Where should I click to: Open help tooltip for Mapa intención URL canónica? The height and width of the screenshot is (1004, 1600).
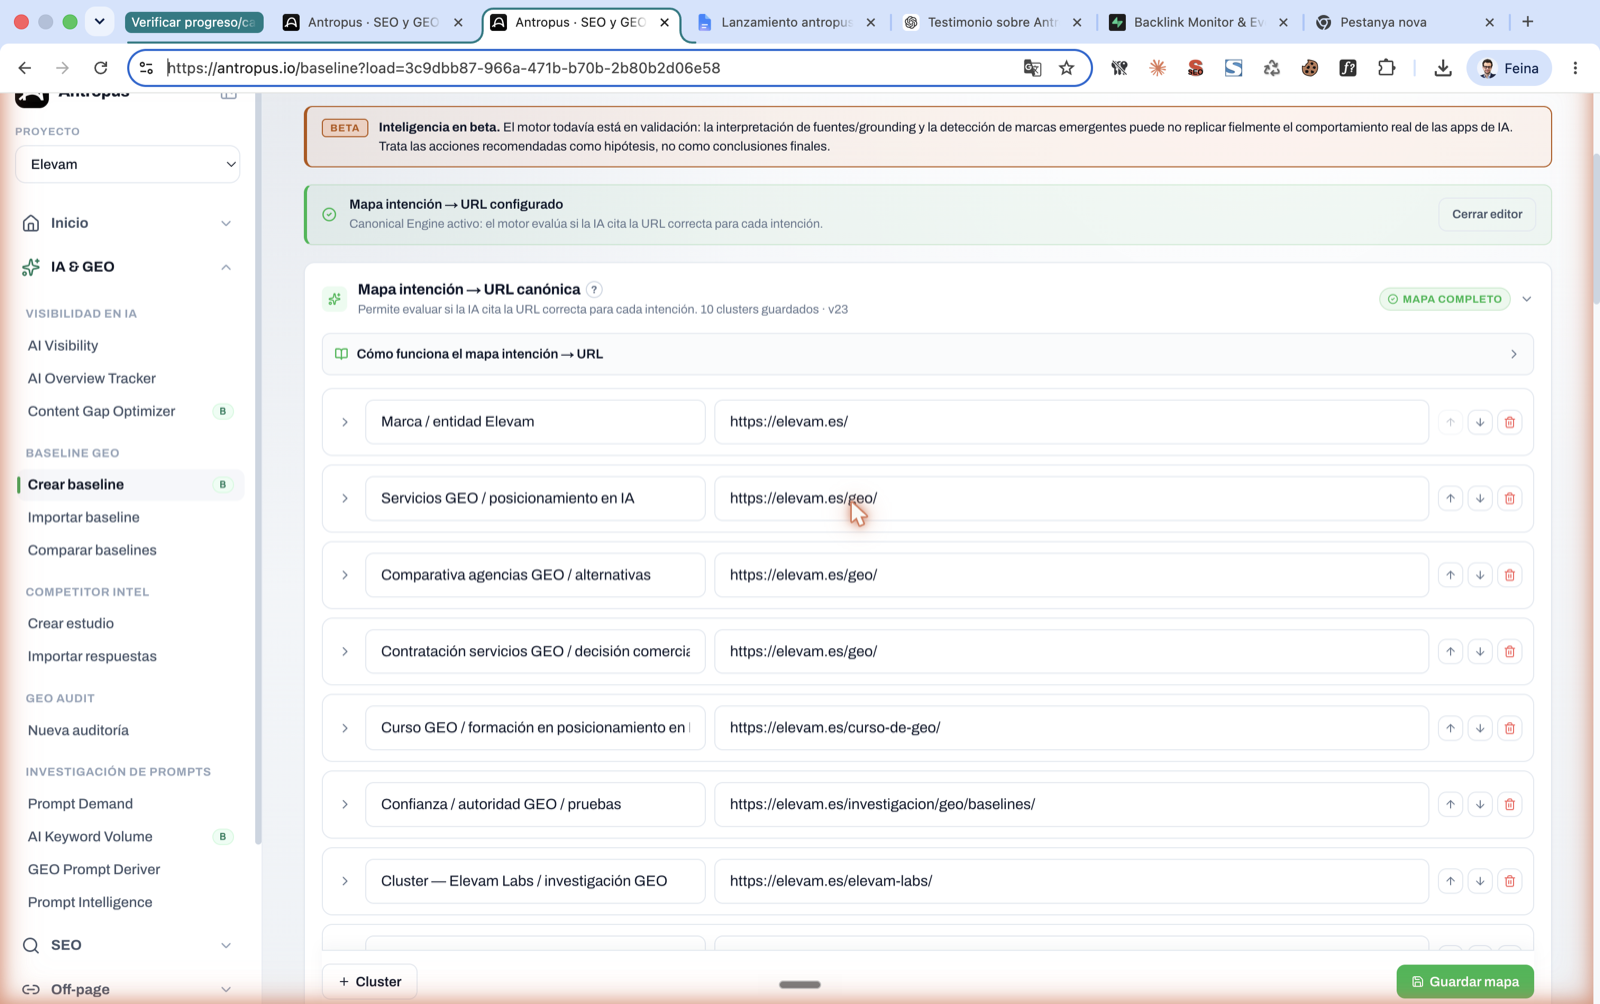(594, 289)
